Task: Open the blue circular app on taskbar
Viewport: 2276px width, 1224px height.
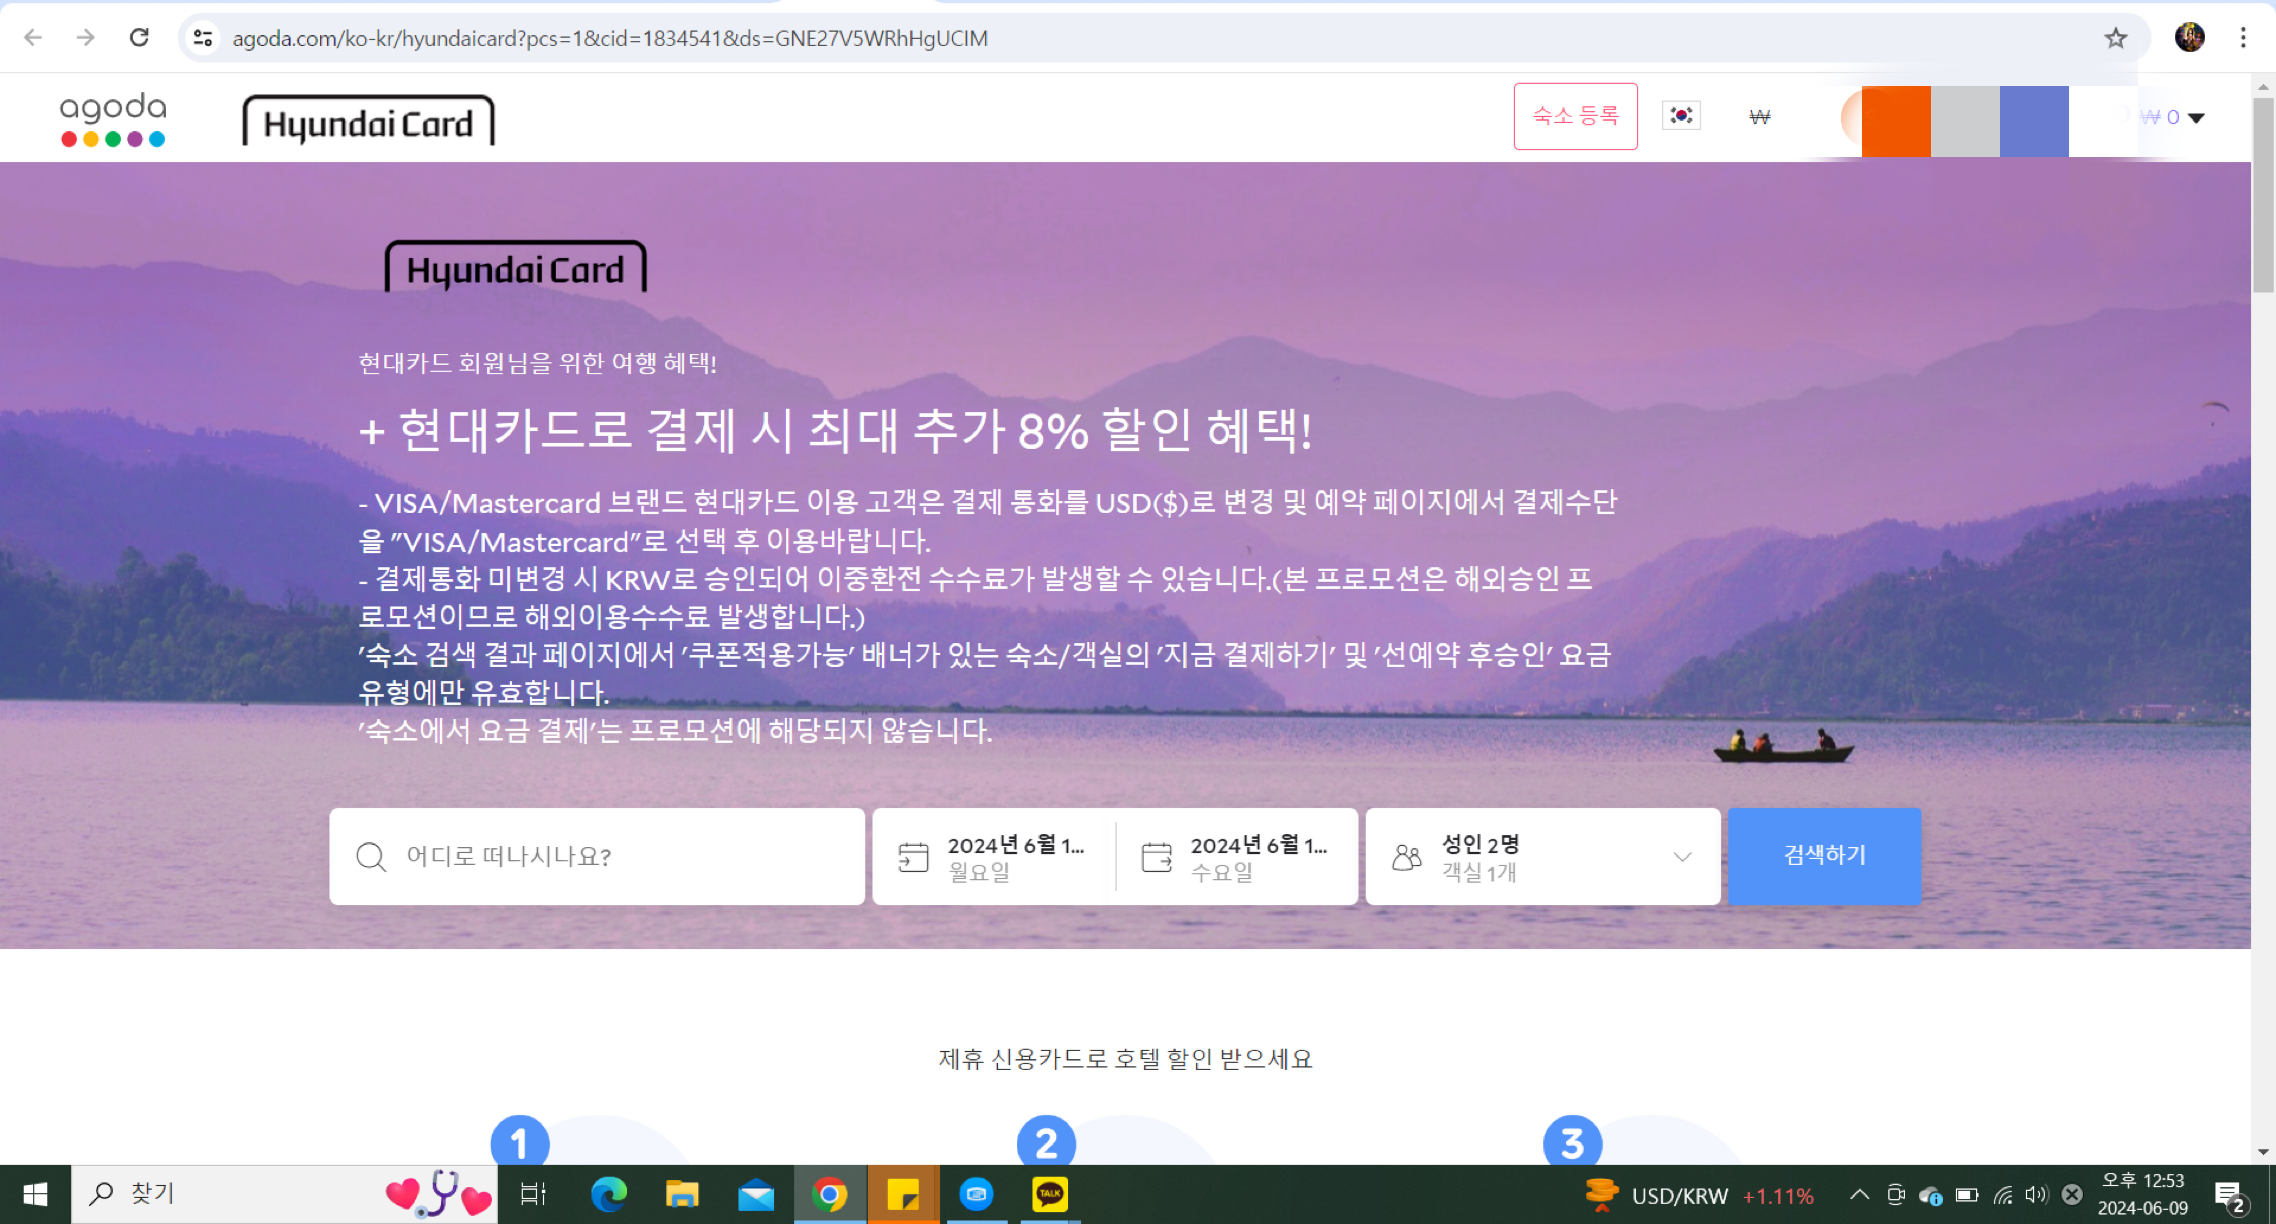Action: (976, 1194)
